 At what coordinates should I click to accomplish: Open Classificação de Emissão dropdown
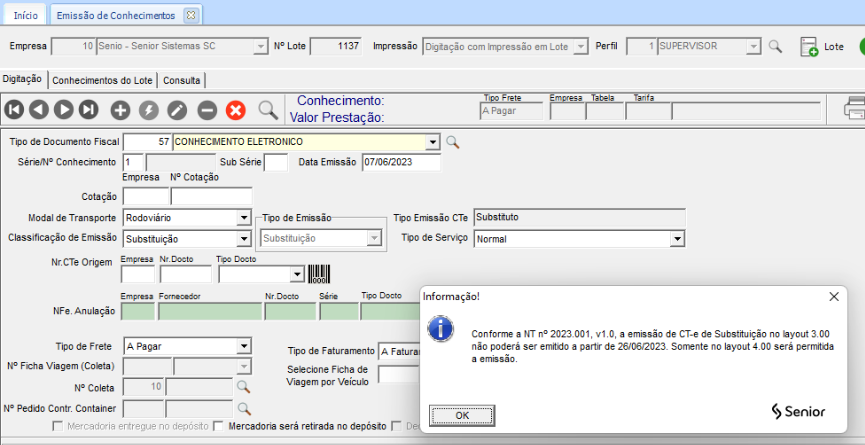(x=244, y=239)
